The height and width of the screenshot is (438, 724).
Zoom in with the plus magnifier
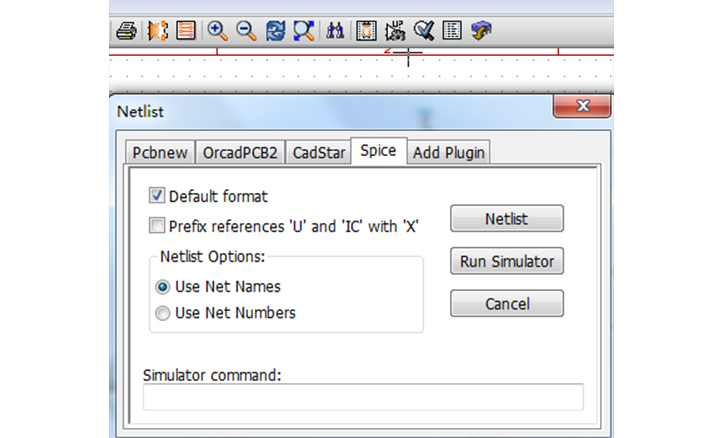click(217, 31)
